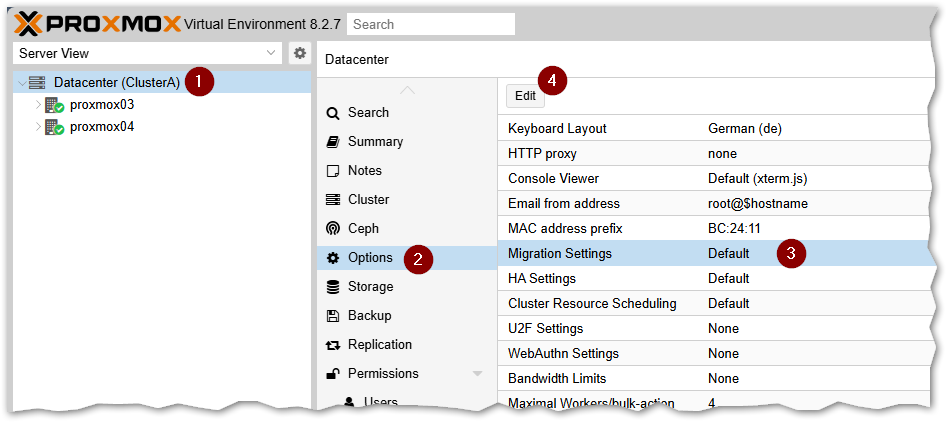The width and height of the screenshot is (949, 423).
Task: Open the Options menu item
Action: click(370, 258)
